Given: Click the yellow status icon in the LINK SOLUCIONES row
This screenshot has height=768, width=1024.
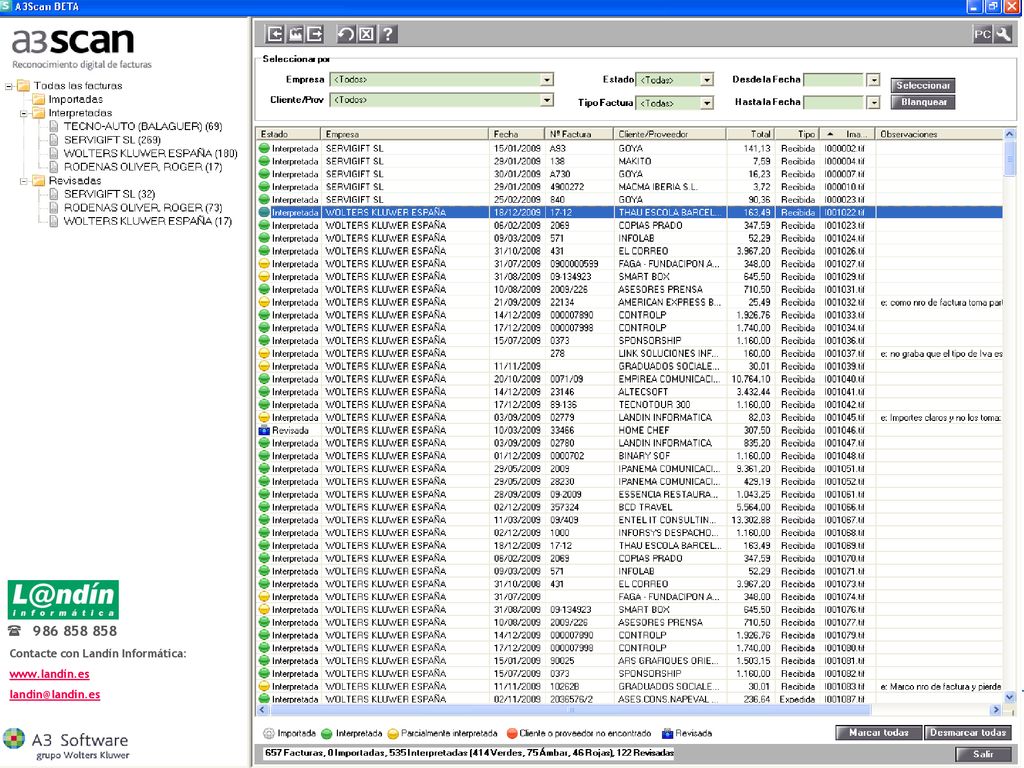Looking at the screenshot, I should coord(264,353).
